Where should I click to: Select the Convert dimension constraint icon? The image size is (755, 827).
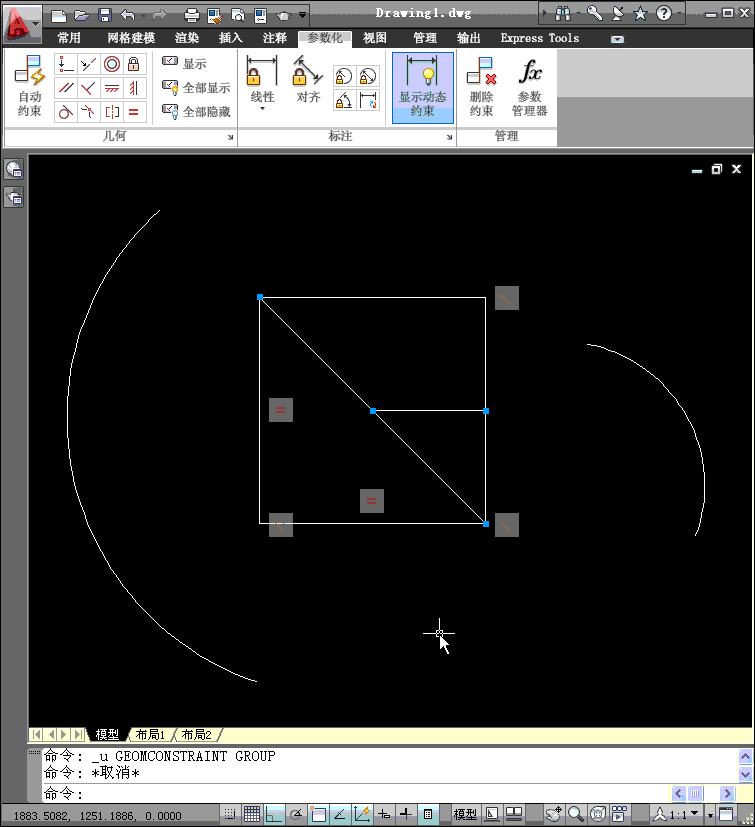coord(368,100)
